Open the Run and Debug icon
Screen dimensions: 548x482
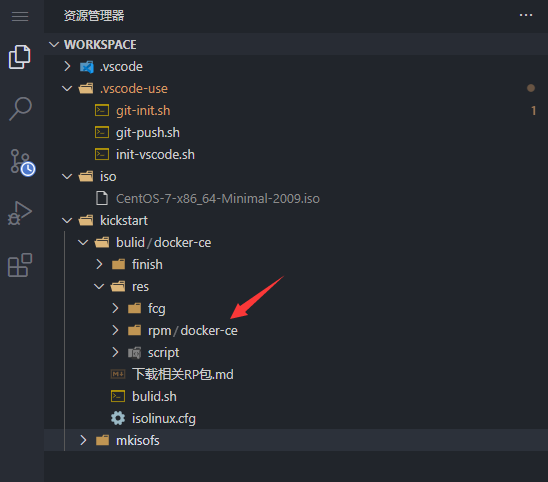[x=20, y=213]
